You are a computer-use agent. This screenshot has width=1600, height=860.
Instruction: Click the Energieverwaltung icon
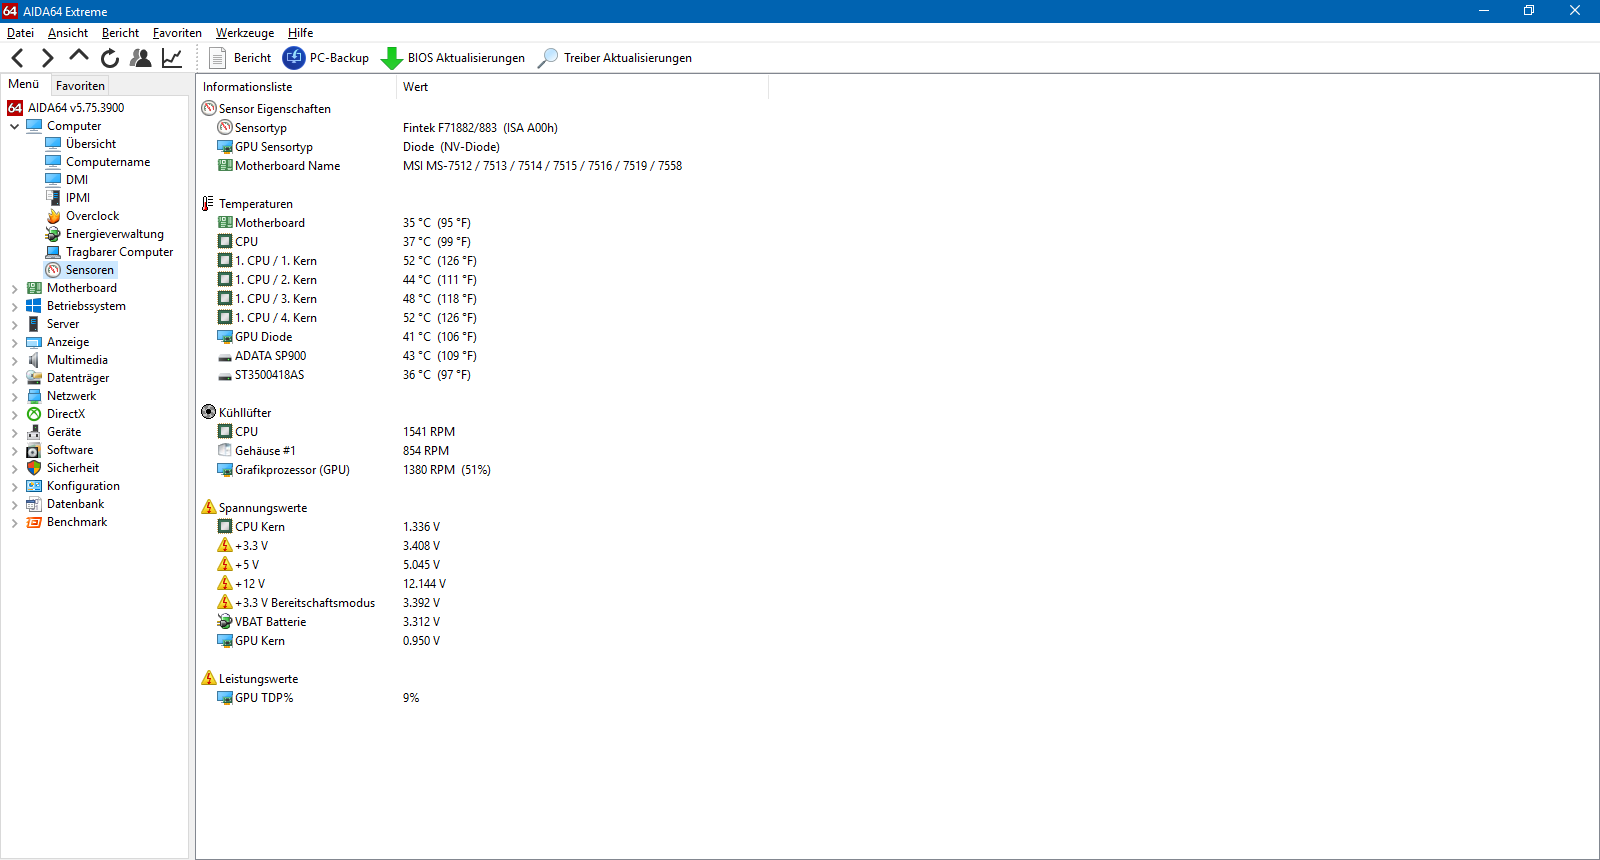(x=53, y=234)
